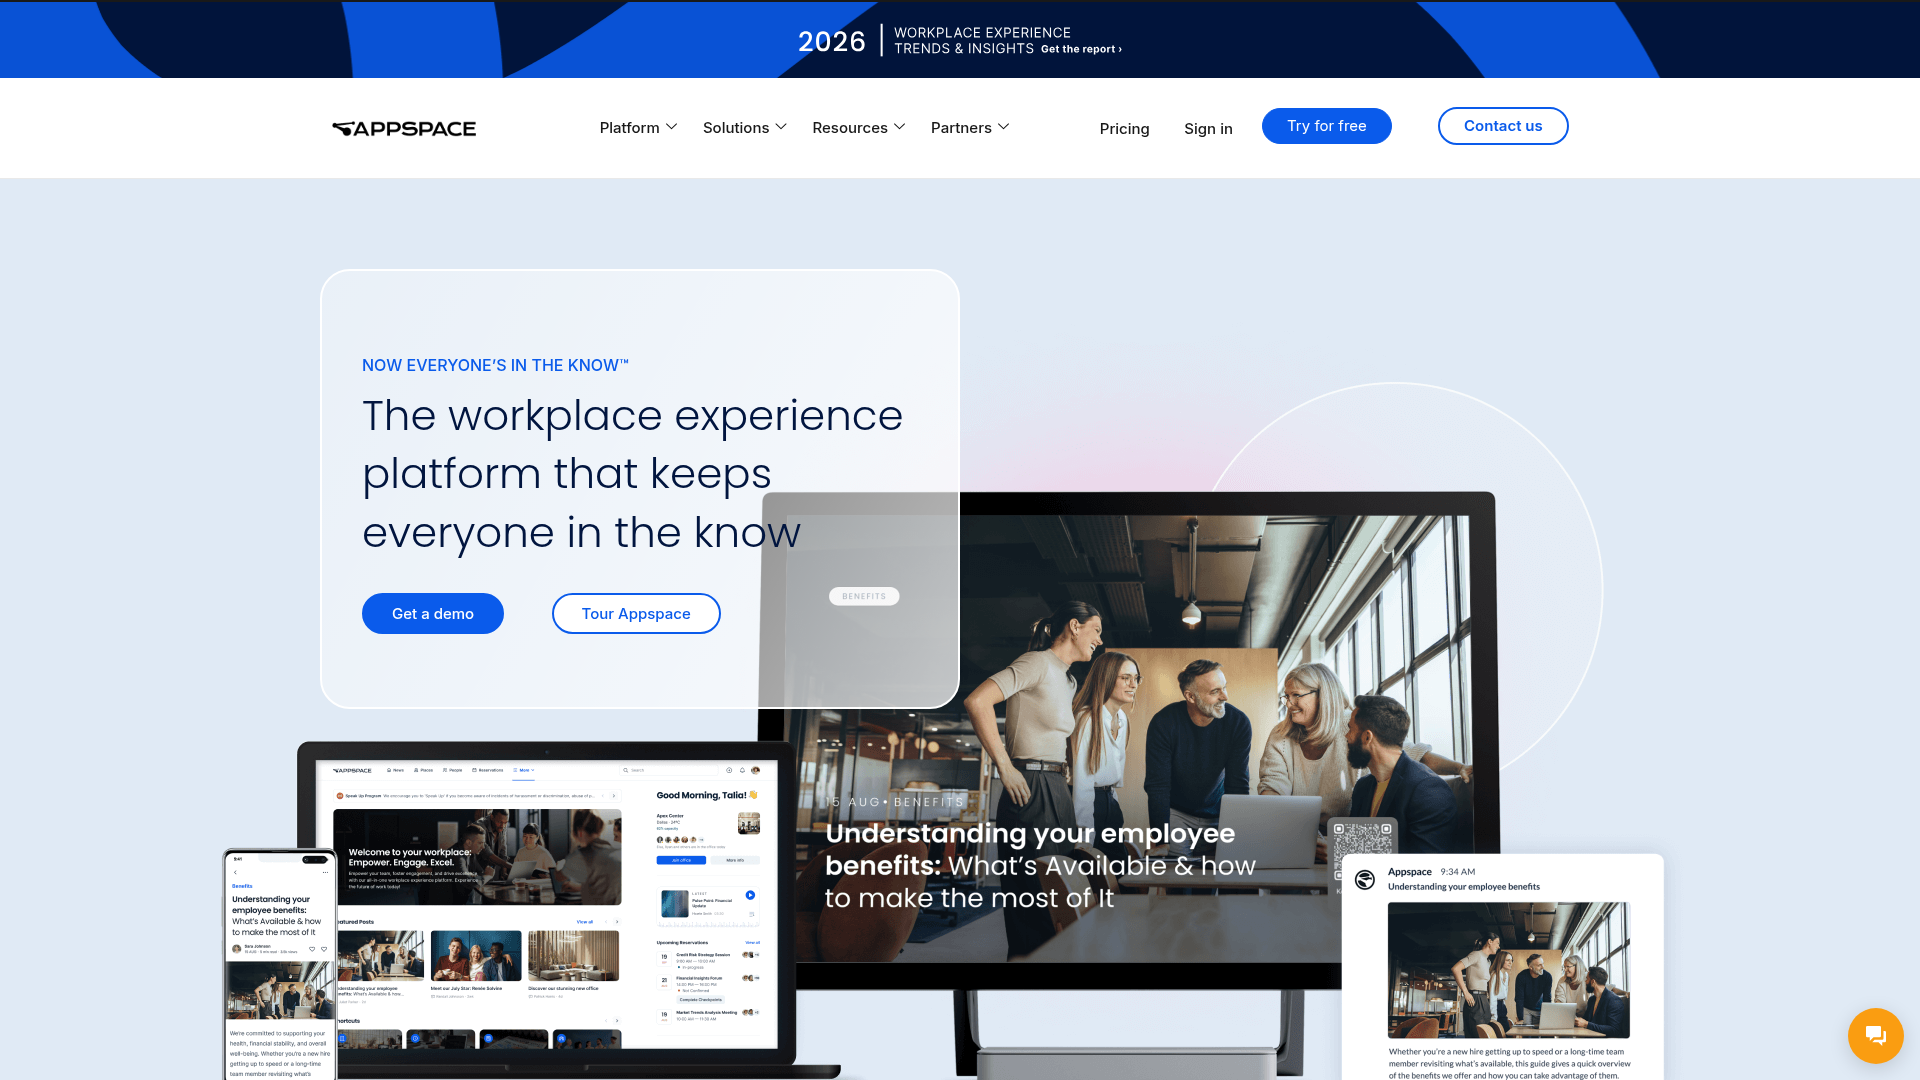Open Reservations via its calendar icon

pyautogui.click(x=474, y=770)
